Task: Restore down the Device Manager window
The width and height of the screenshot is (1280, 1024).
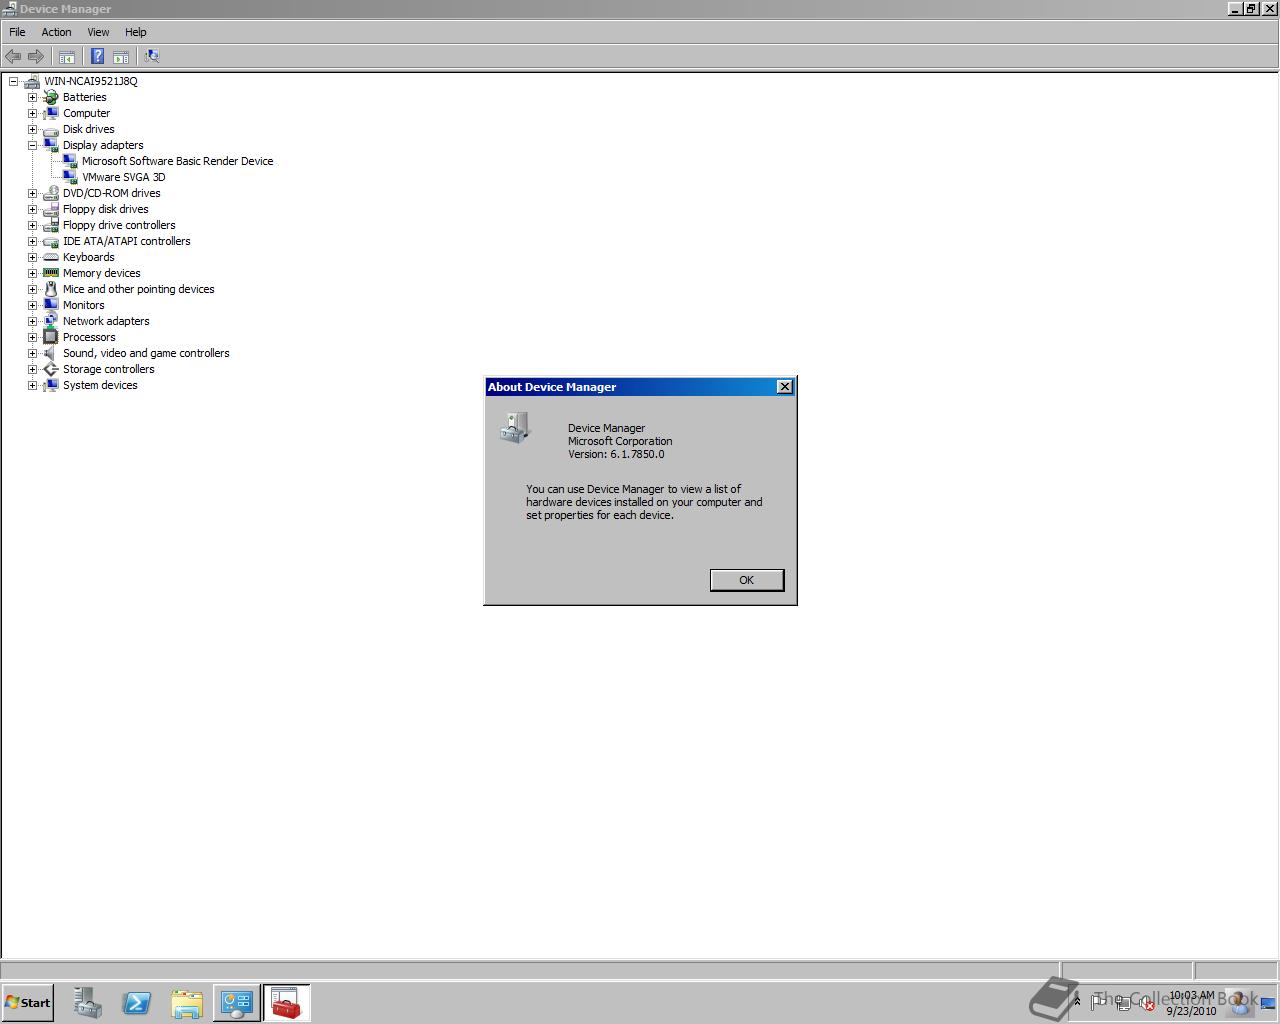Action: pyautogui.click(x=1251, y=9)
